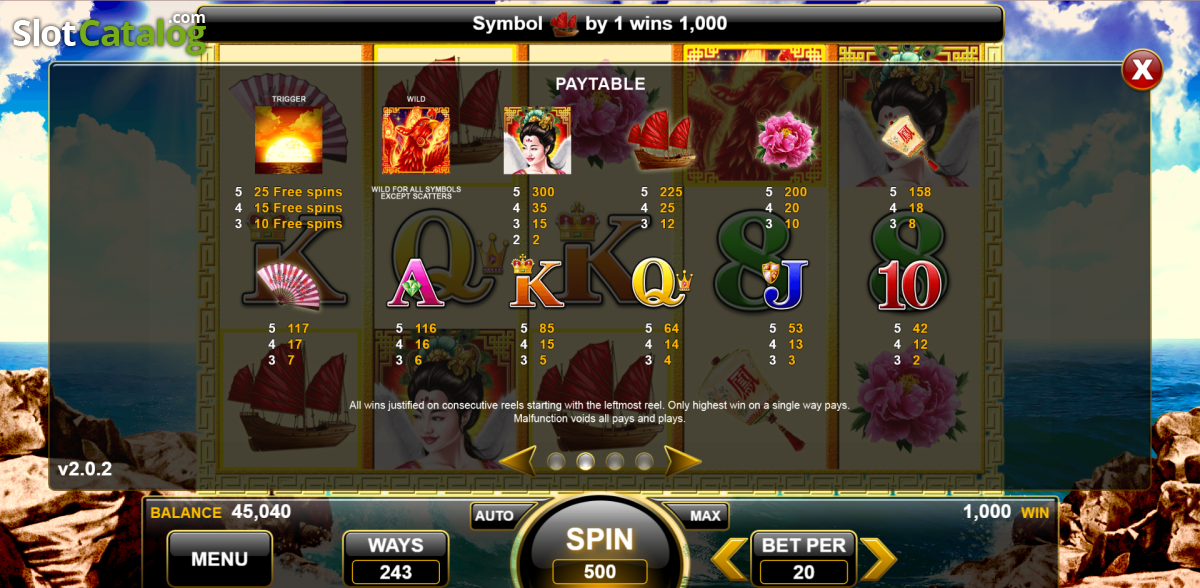
Task: Click the pink peony flower symbol
Action: coord(788,140)
